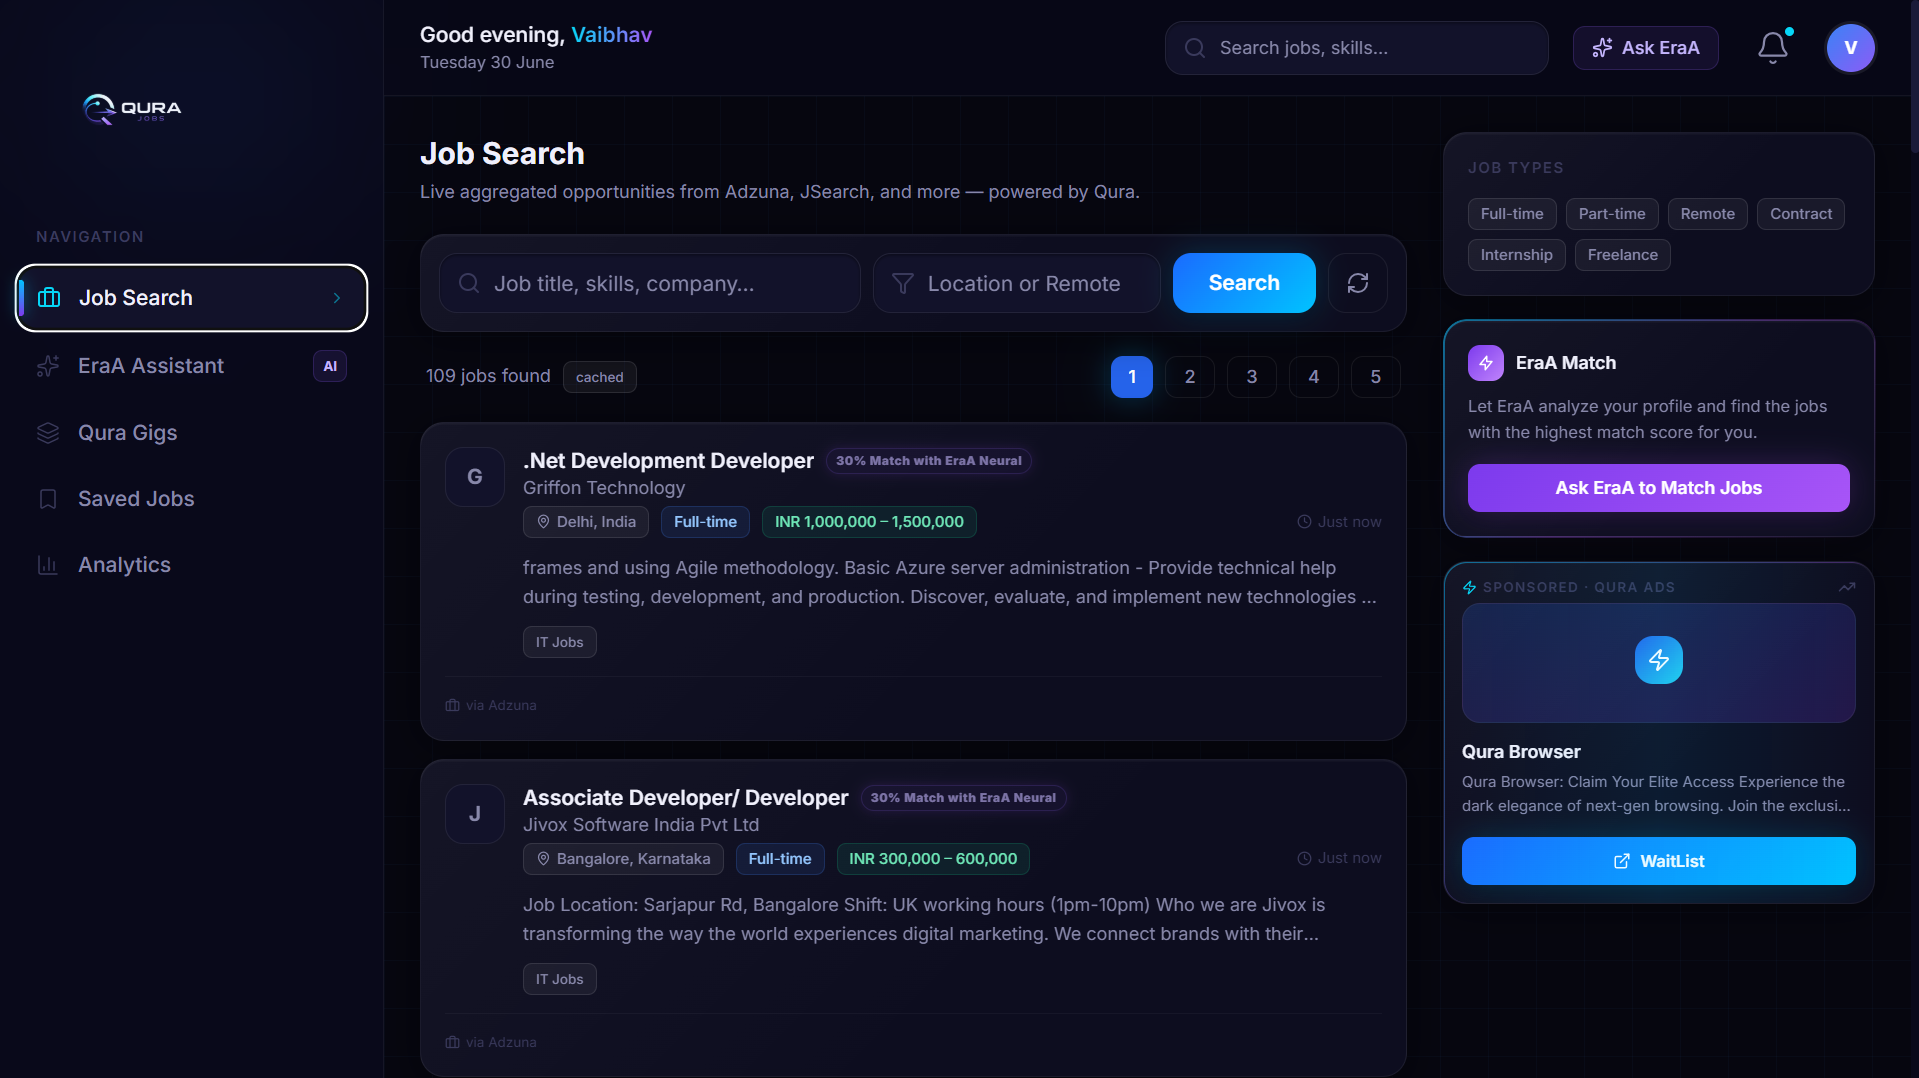Image resolution: width=1919 pixels, height=1078 pixels.
Task: Go to results page 2
Action: coord(1189,377)
